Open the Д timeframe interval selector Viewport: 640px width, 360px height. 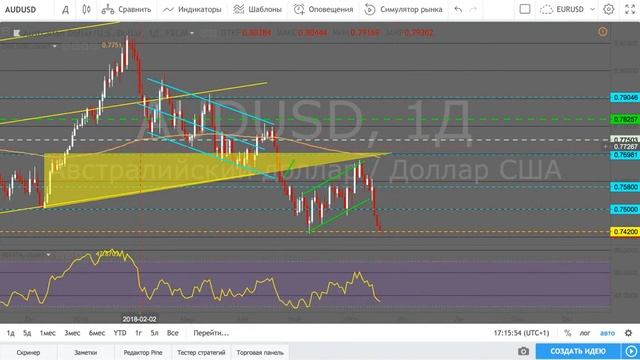pyautogui.click(x=65, y=9)
